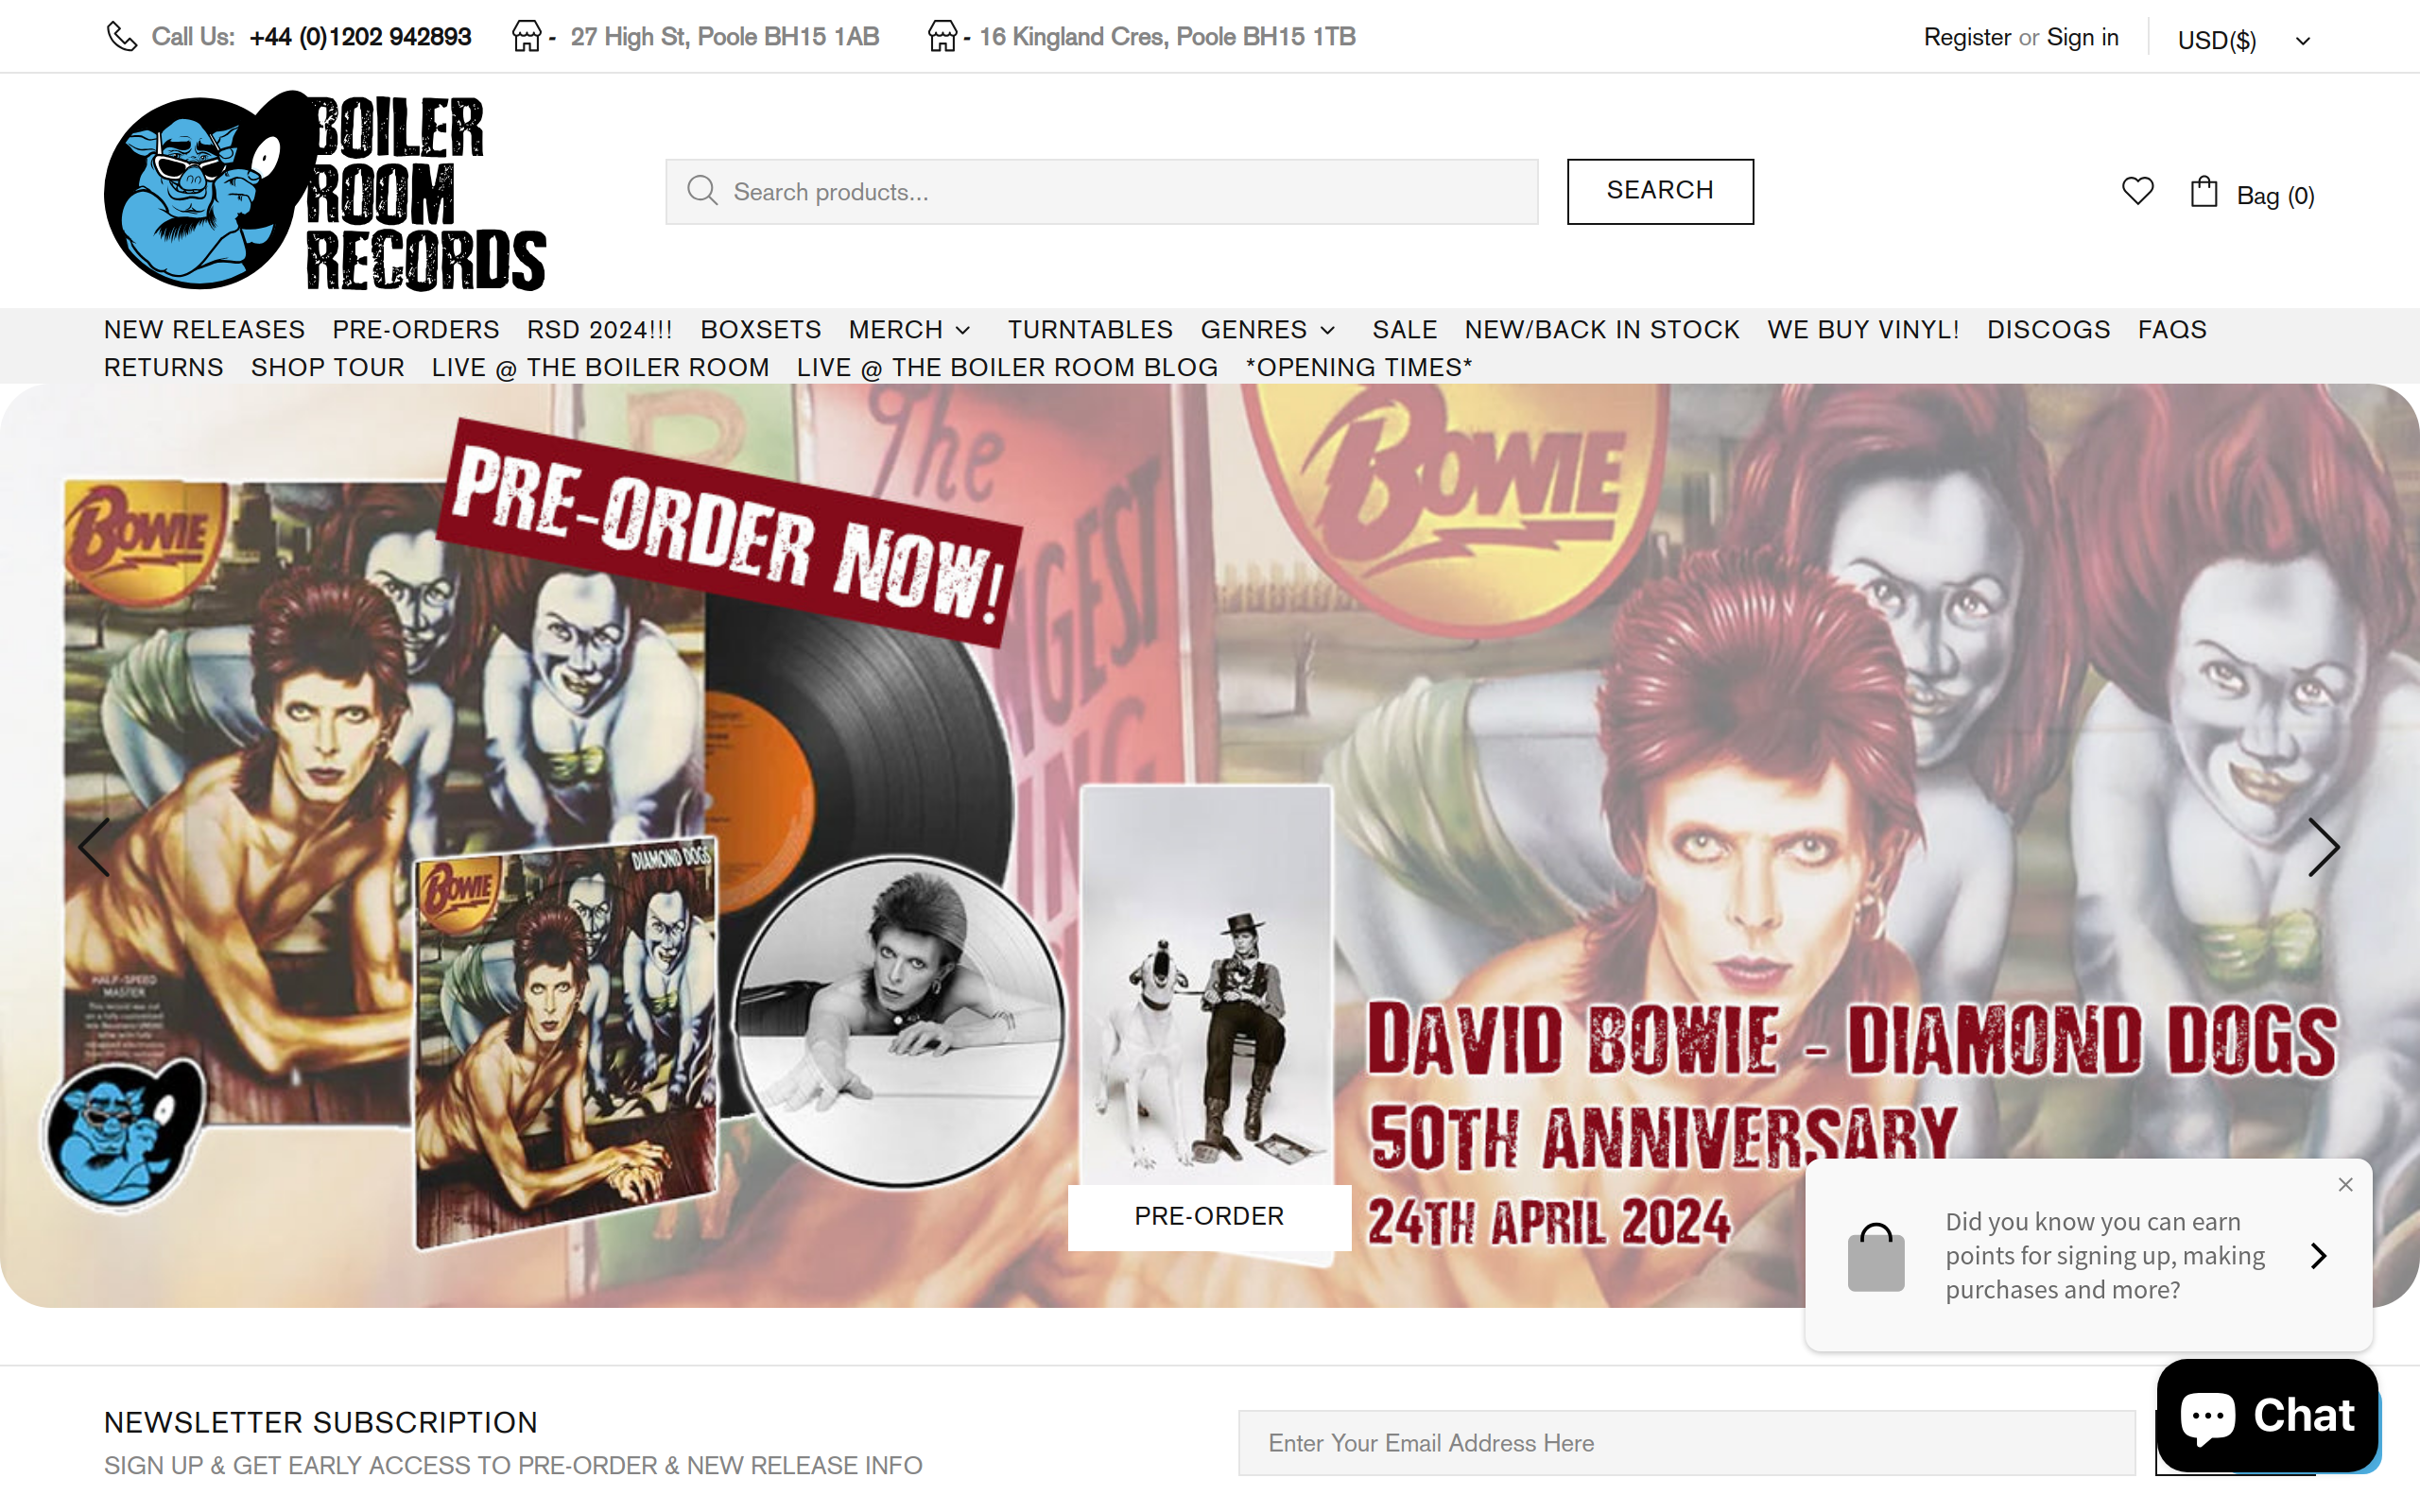The image size is (2420, 1512).
Task: Click the store icon for 27 High St
Action: tap(526, 36)
